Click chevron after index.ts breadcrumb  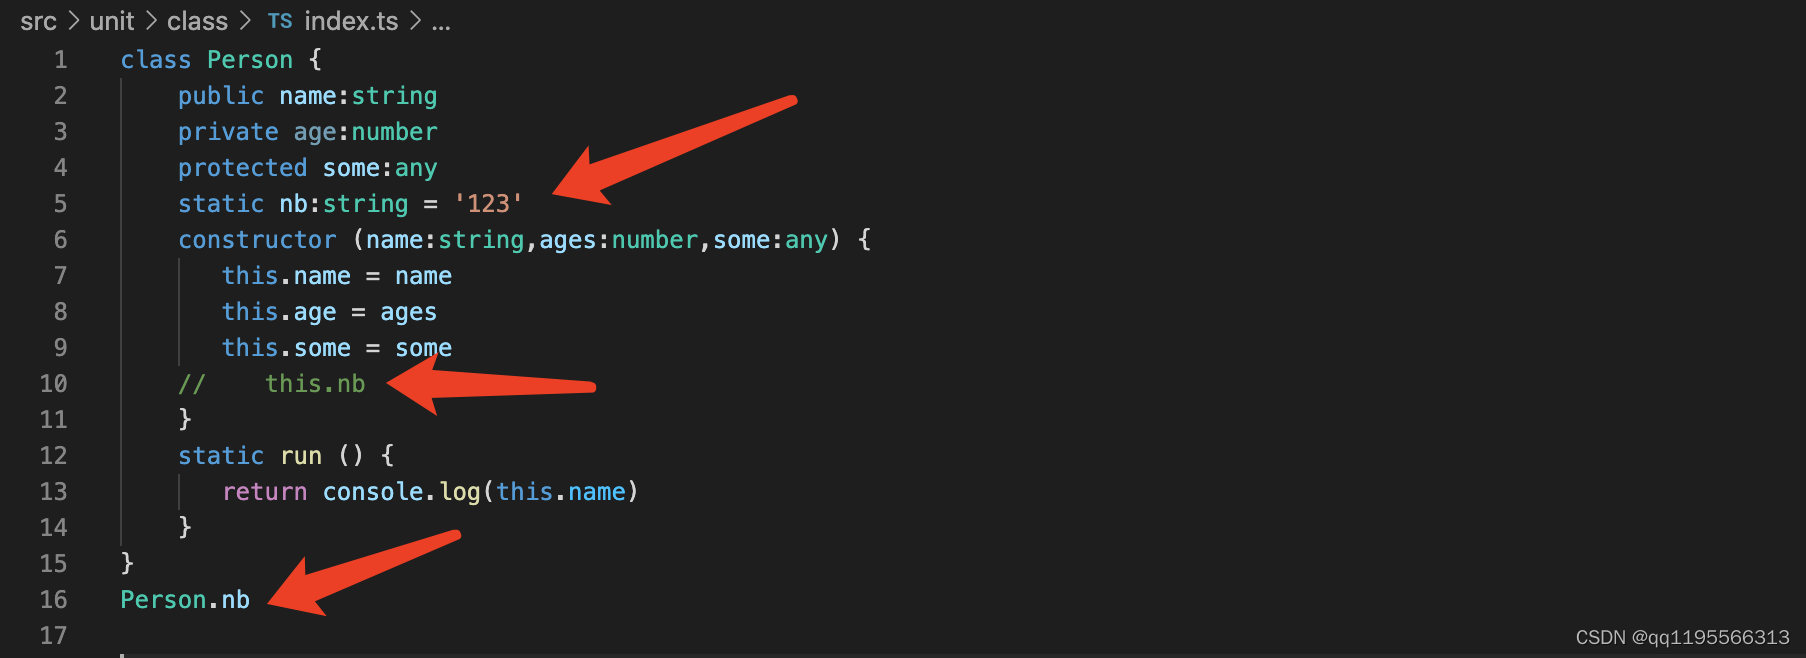coord(415,21)
